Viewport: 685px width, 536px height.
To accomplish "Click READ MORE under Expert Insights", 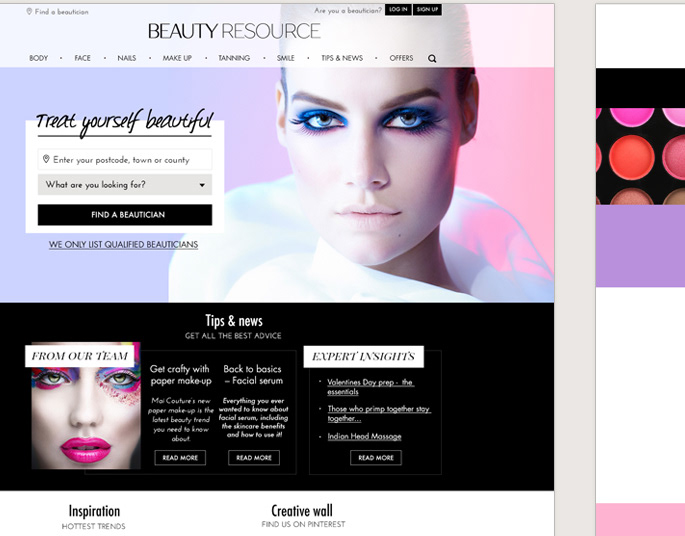I will tap(376, 458).
